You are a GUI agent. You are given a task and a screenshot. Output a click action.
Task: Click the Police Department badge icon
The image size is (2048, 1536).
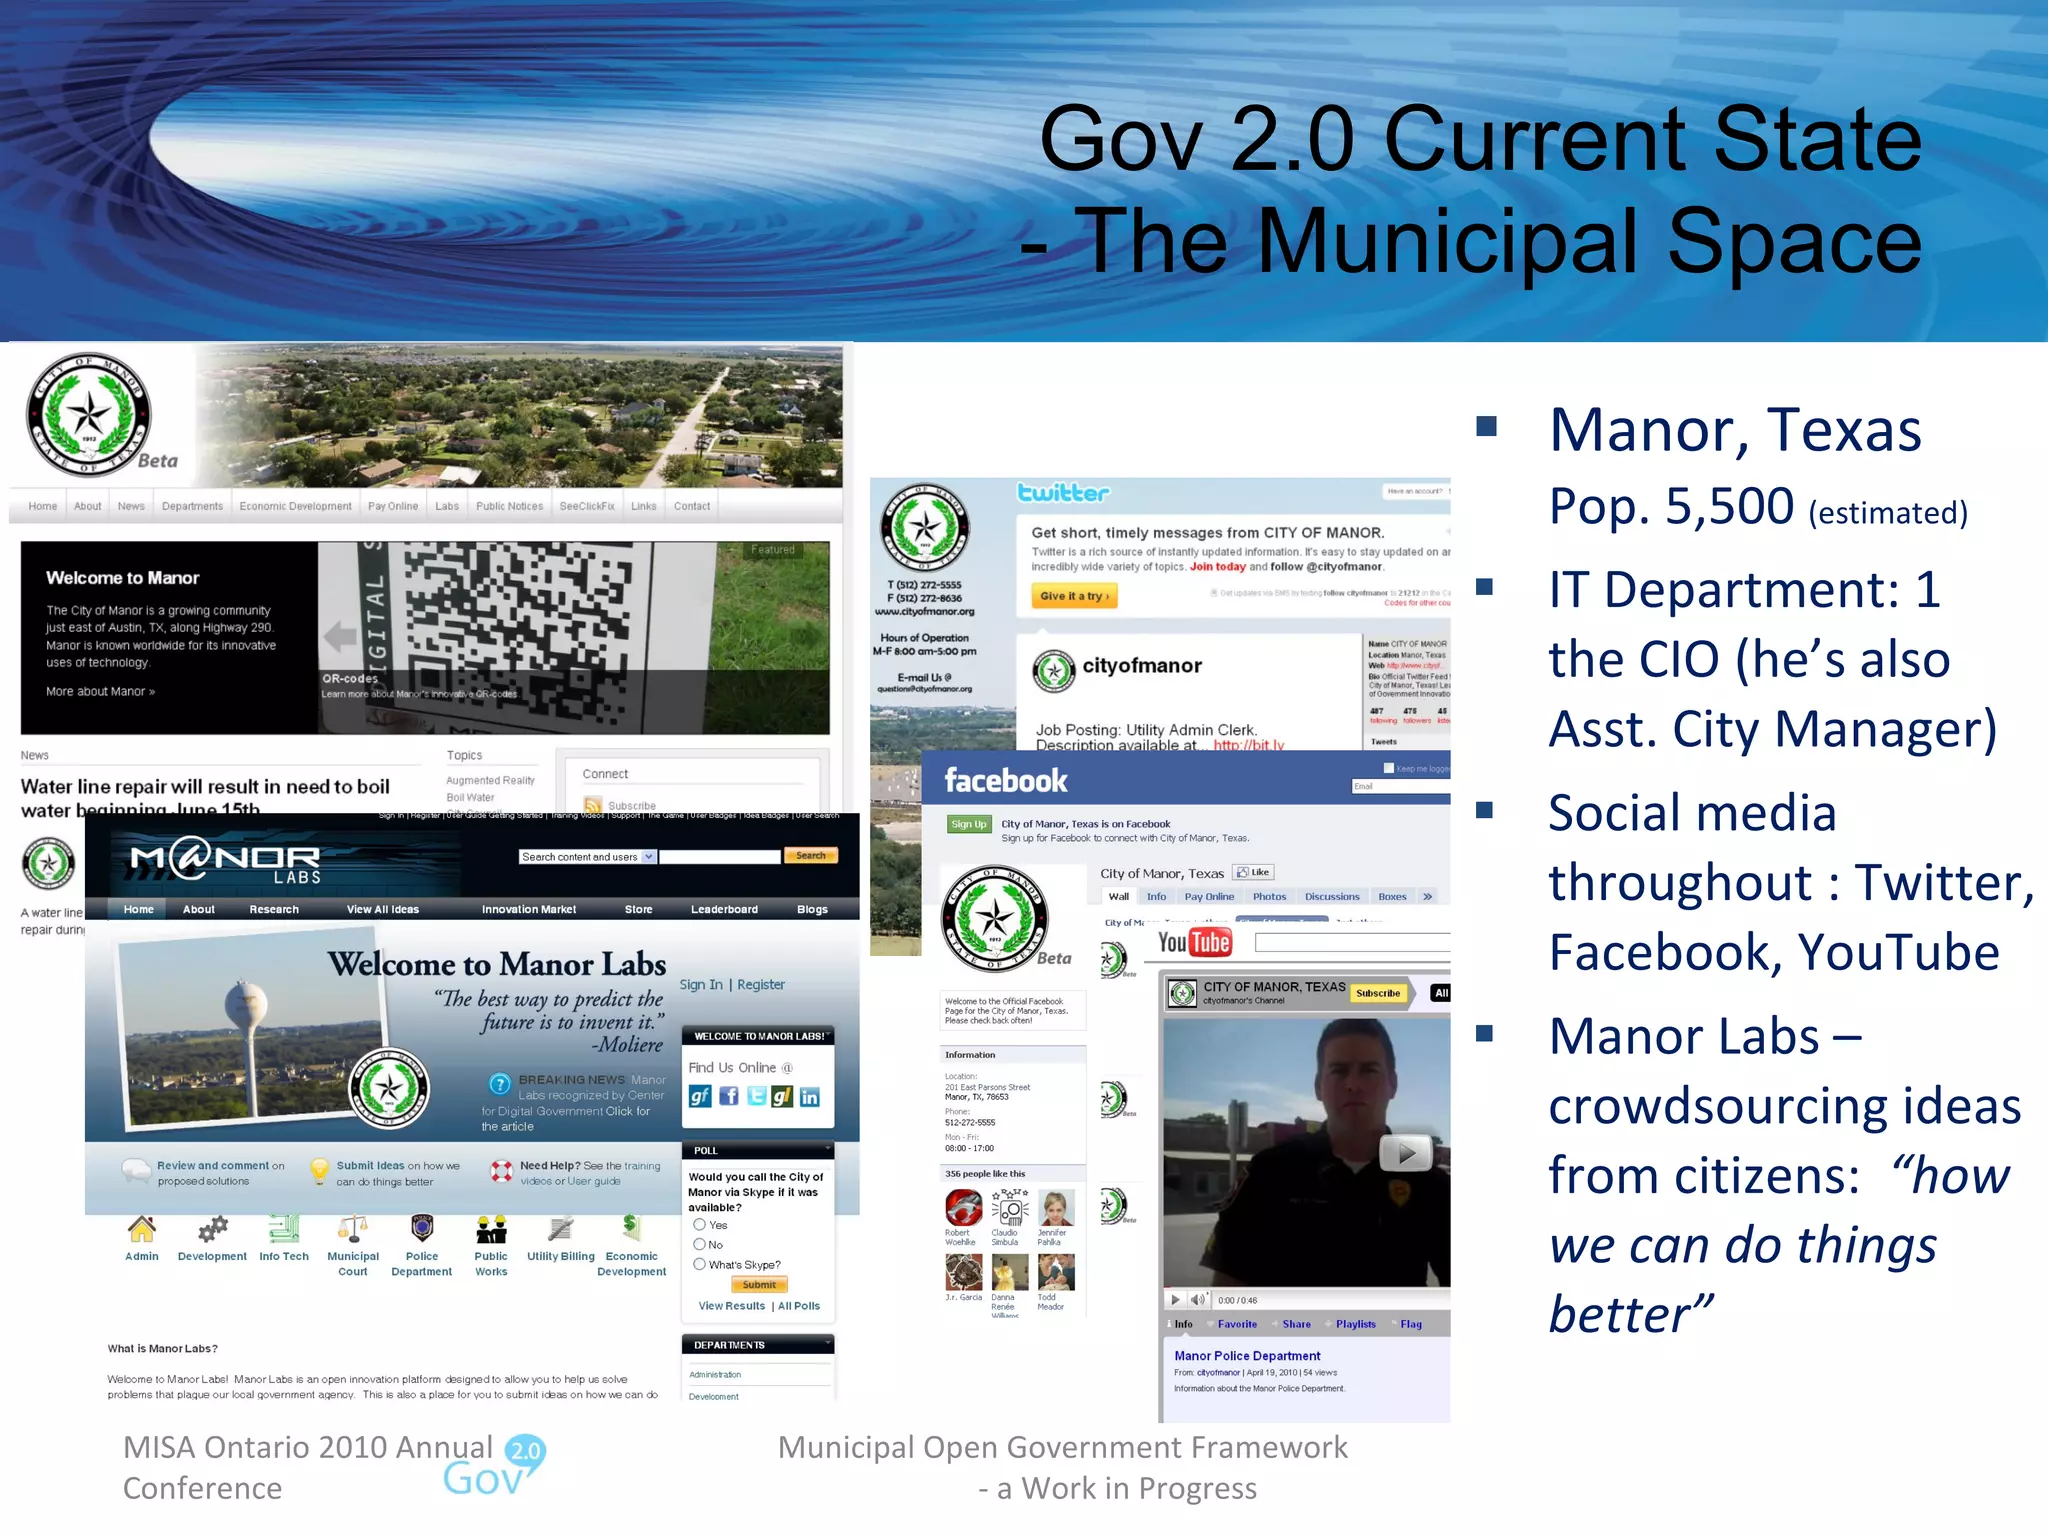(422, 1229)
